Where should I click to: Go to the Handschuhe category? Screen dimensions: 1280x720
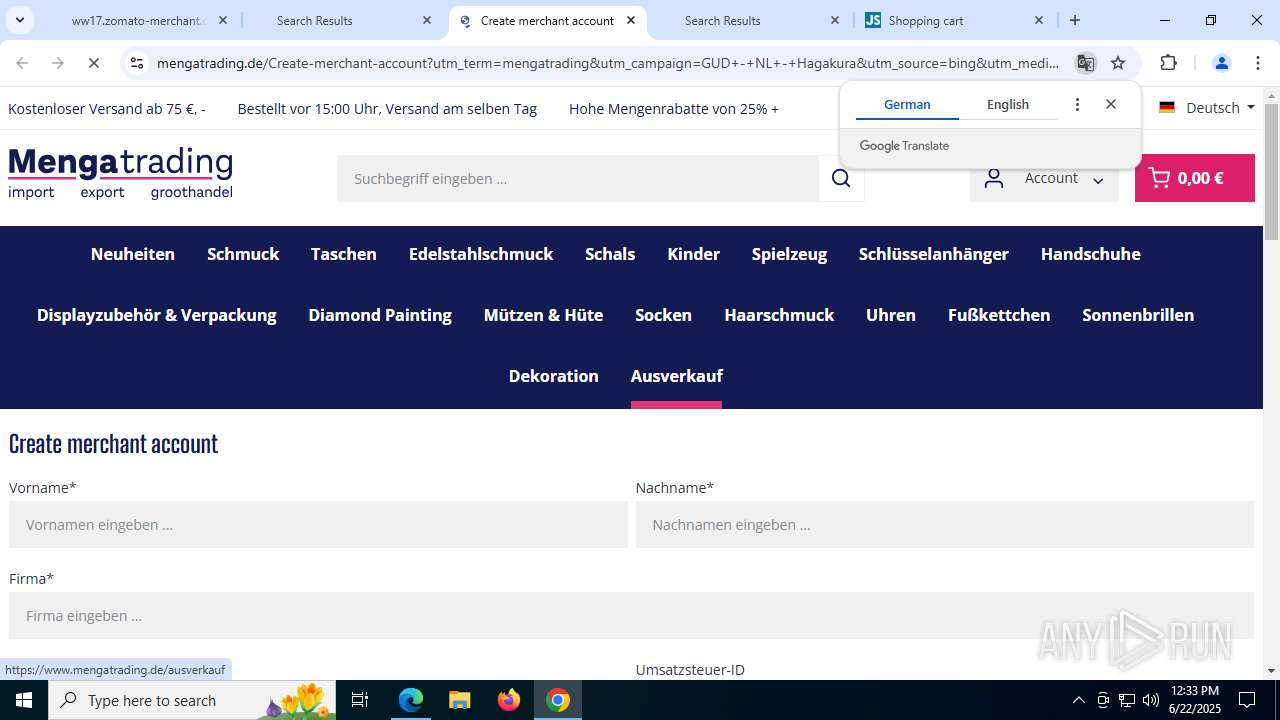(x=1091, y=254)
